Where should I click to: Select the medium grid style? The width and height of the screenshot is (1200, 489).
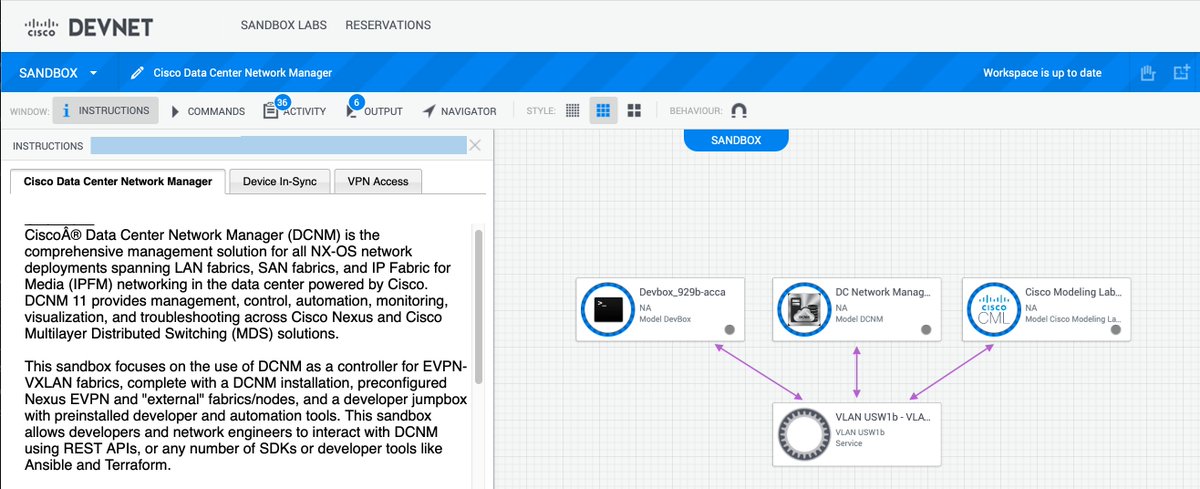tap(603, 111)
